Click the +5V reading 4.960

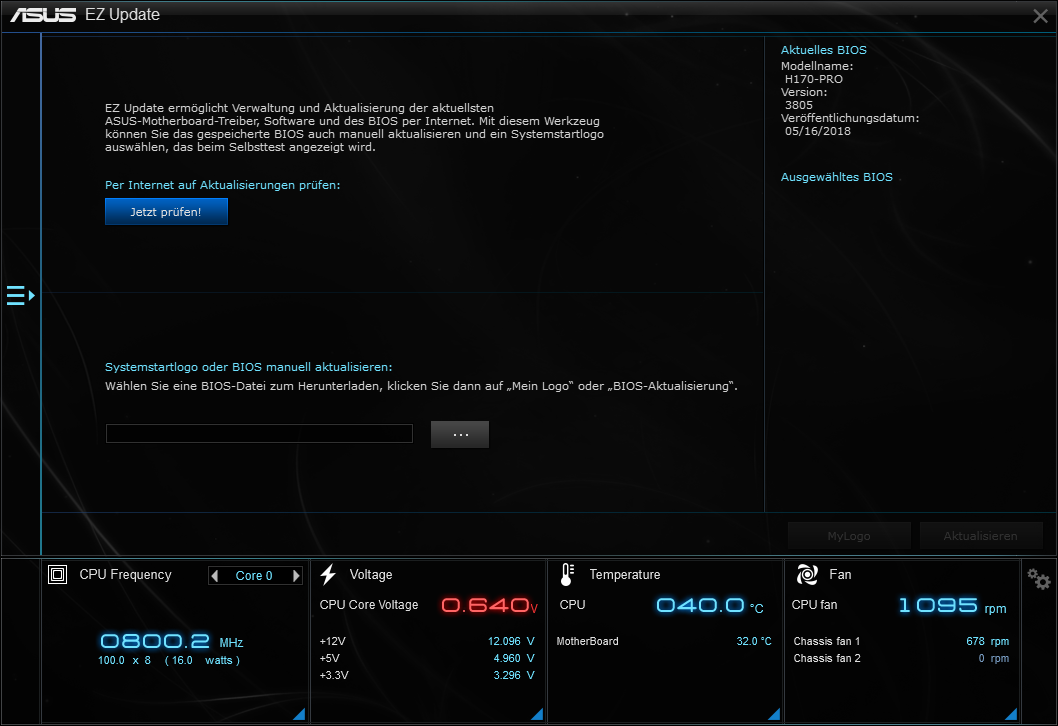point(513,658)
